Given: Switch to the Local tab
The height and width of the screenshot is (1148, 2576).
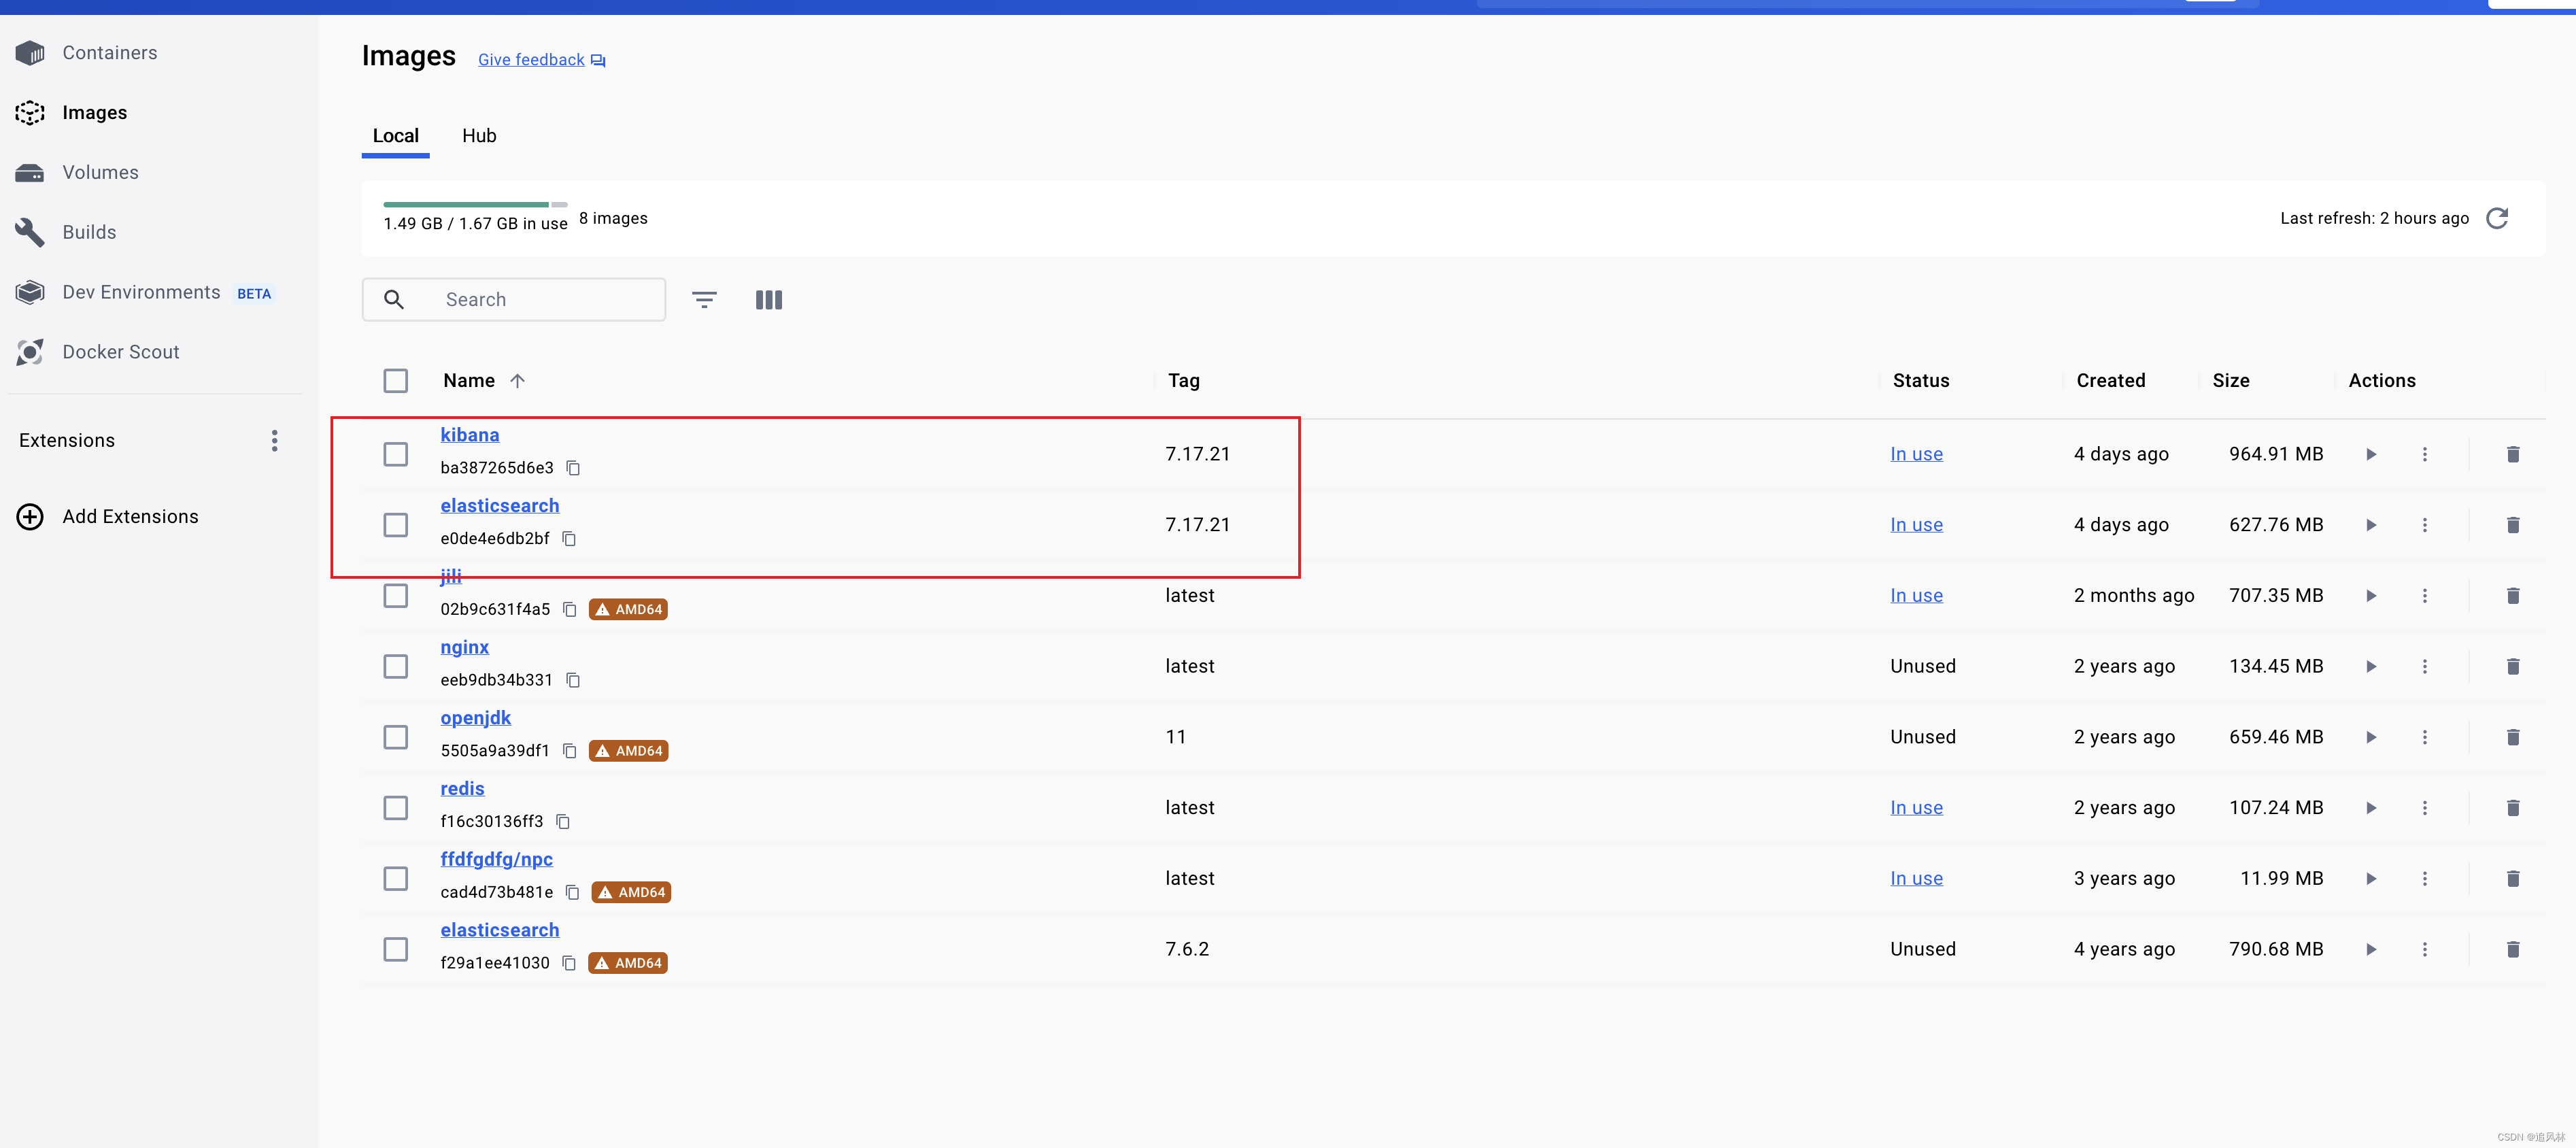Looking at the screenshot, I should pos(394,135).
